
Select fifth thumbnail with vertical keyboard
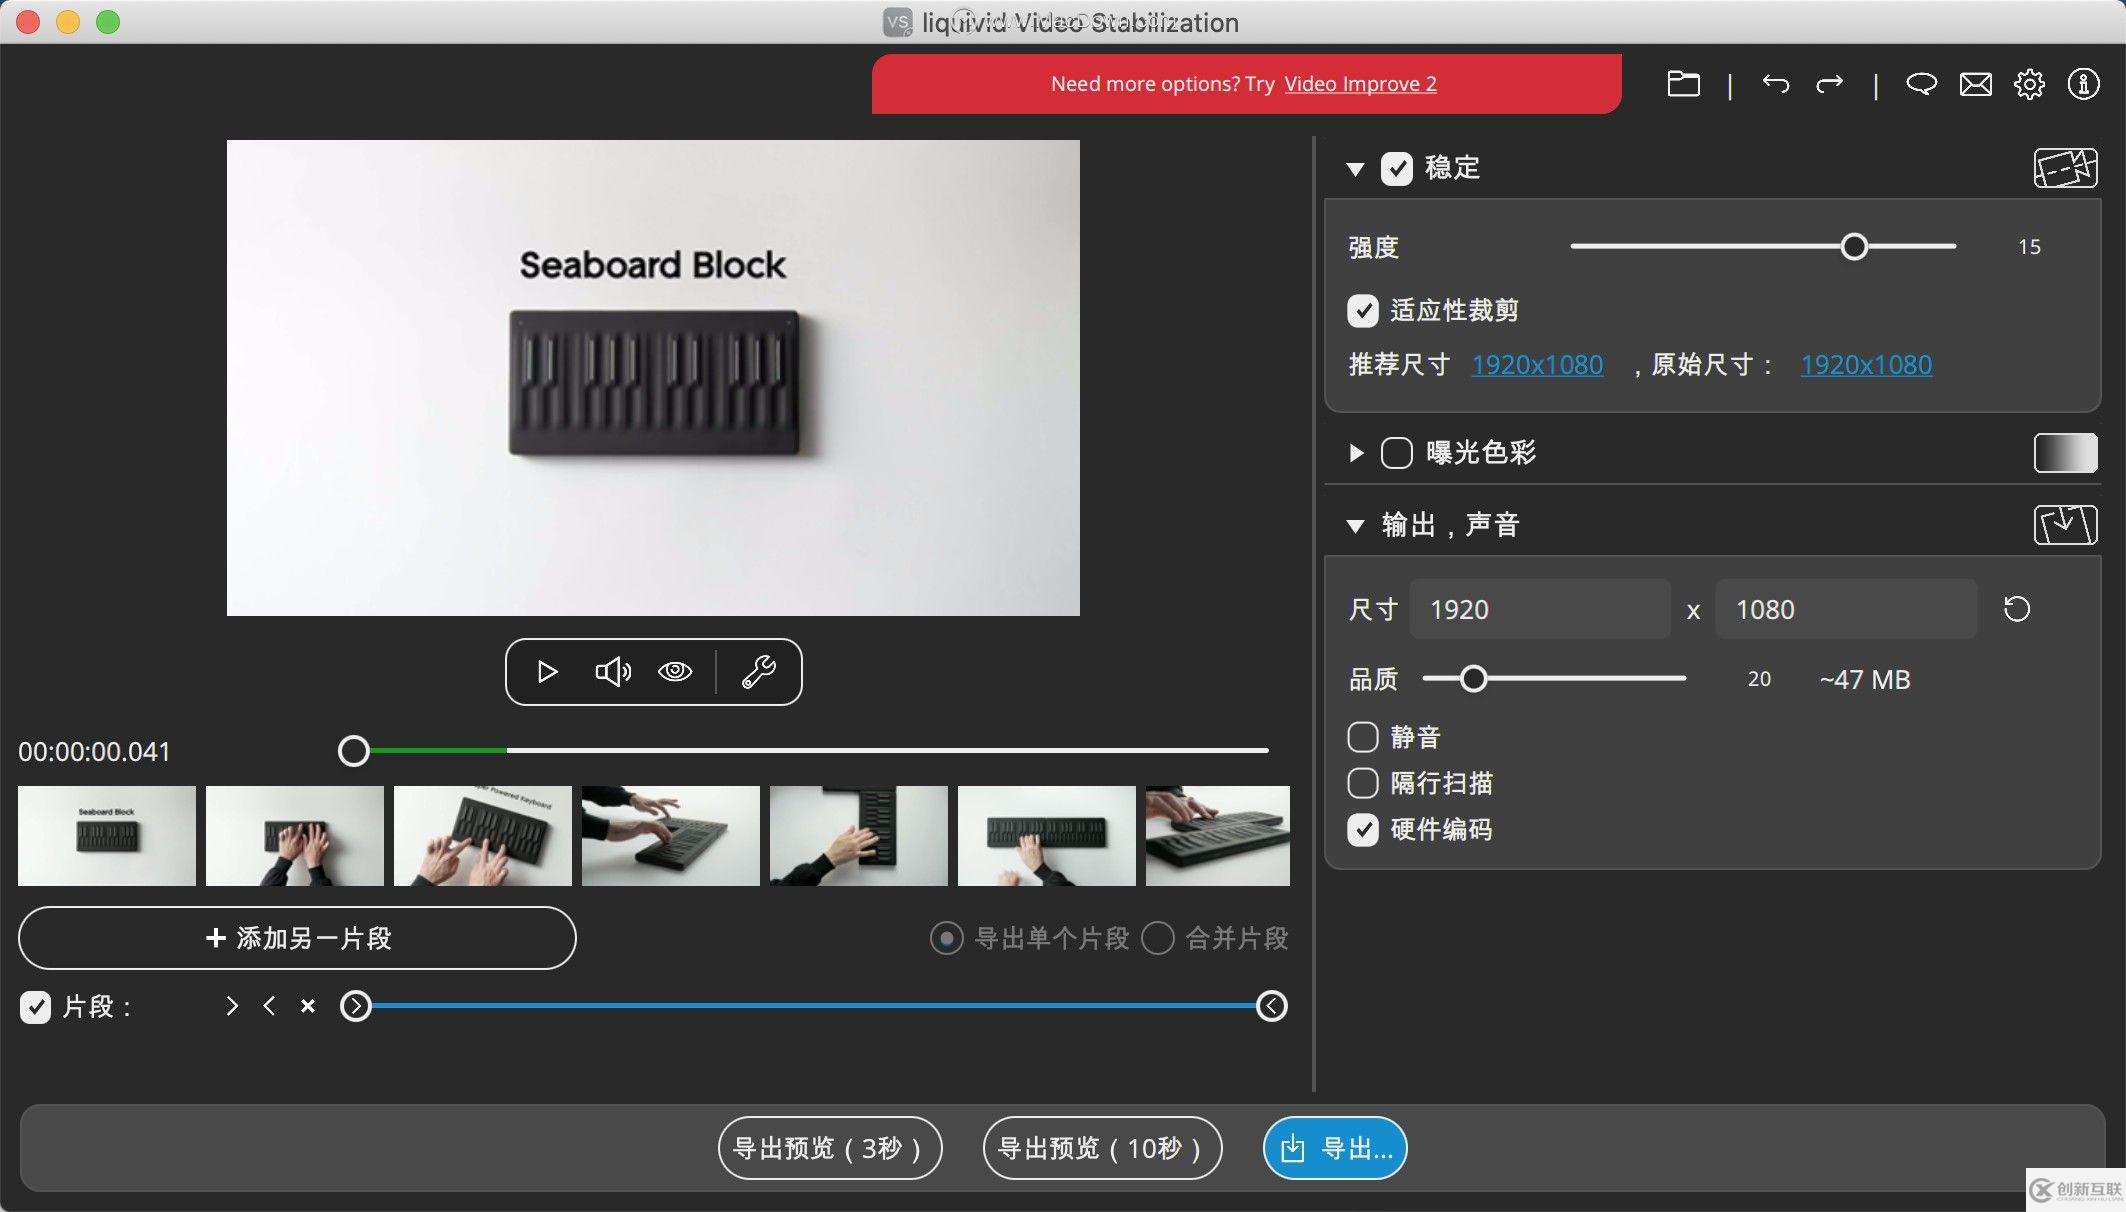coord(859,836)
